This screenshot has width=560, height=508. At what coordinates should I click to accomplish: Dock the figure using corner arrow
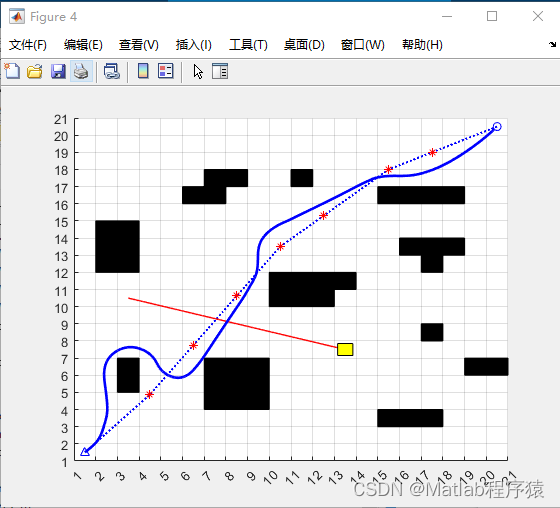click(x=552, y=44)
